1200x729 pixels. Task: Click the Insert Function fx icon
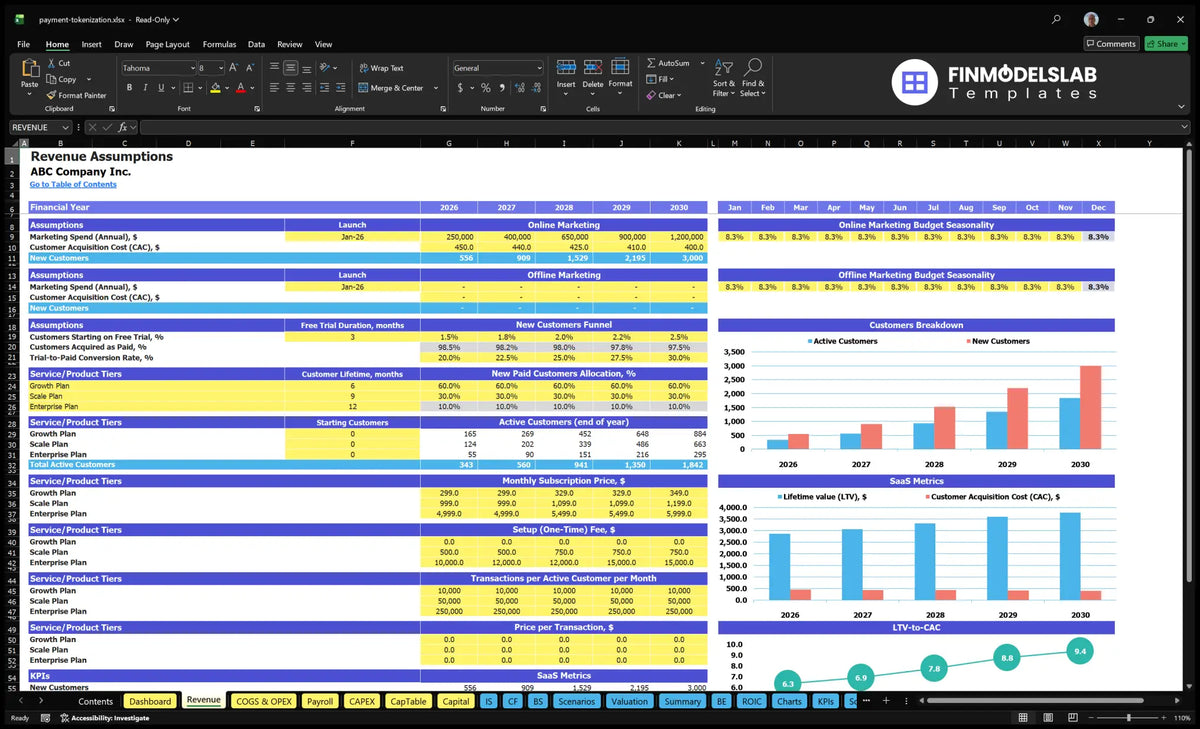[x=123, y=127]
